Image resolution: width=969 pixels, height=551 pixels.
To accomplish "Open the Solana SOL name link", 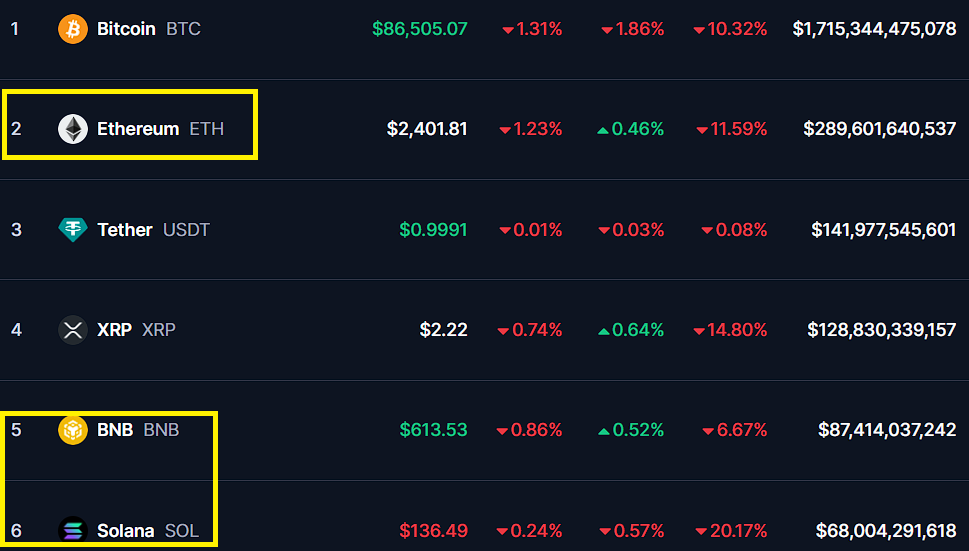I will [x=148, y=531].
